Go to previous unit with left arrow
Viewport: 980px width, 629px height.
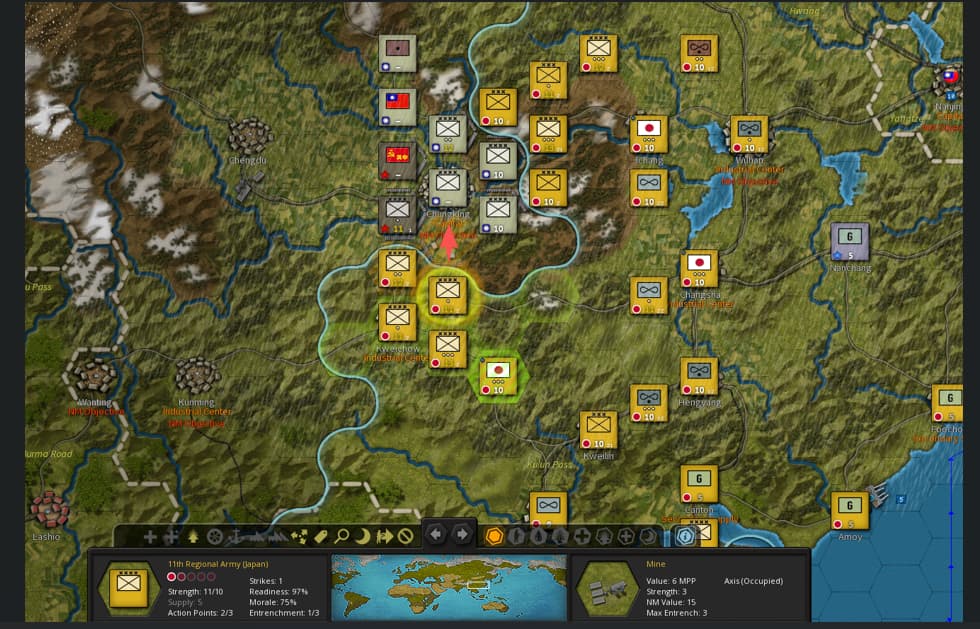point(436,535)
